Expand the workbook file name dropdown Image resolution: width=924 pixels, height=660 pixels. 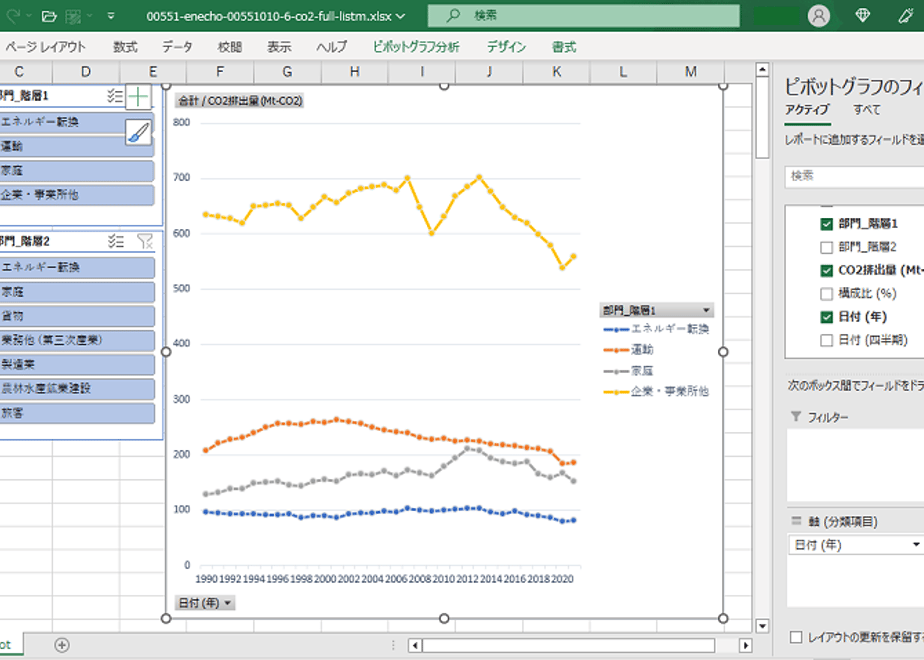[401, 16]
